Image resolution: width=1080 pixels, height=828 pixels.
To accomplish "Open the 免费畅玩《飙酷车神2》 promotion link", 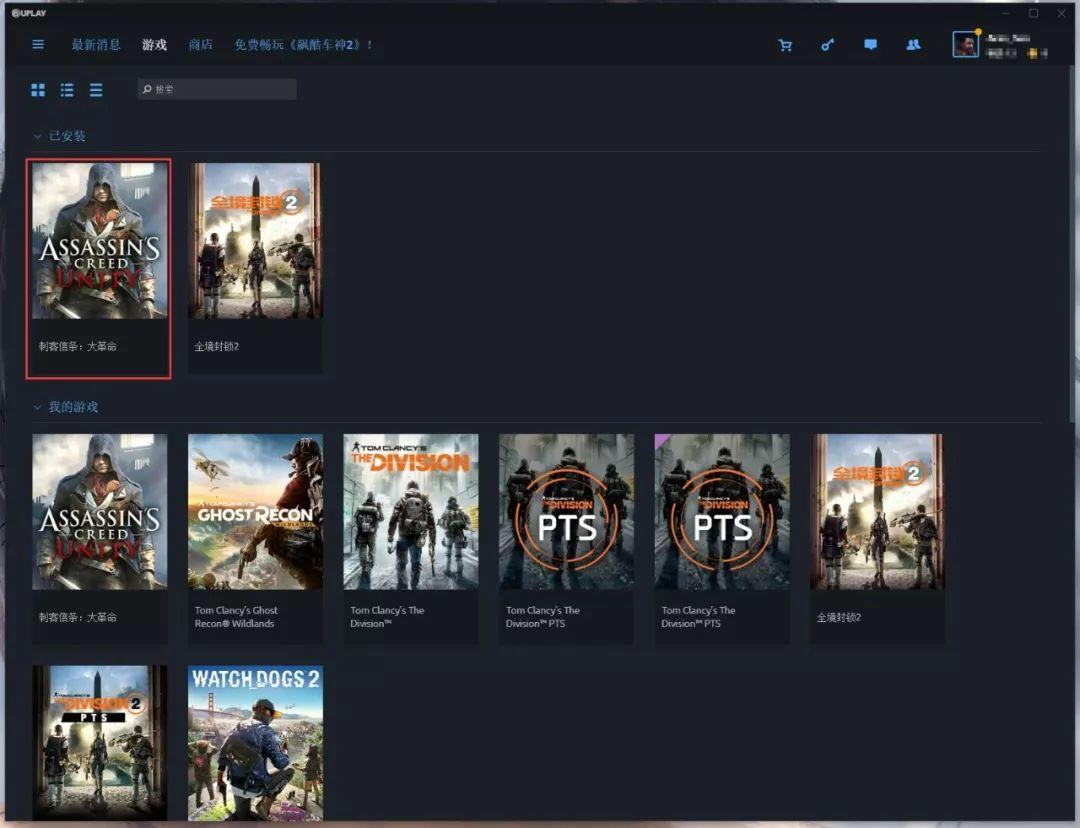I will point(303,45).
